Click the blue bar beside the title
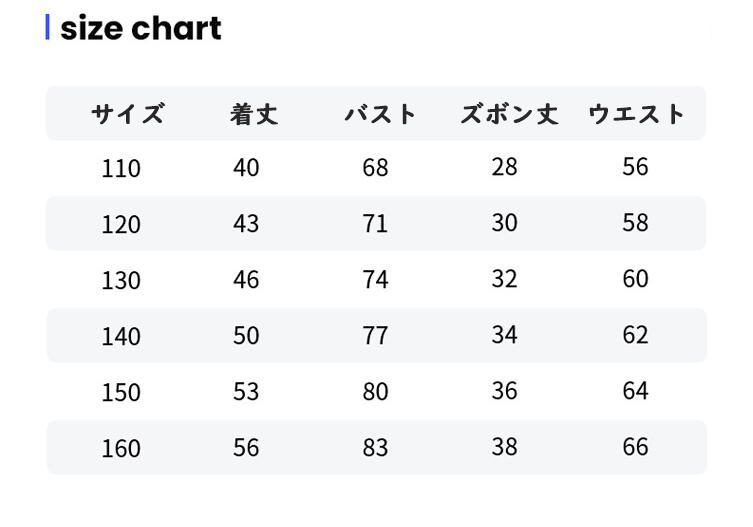 point(47,27)
